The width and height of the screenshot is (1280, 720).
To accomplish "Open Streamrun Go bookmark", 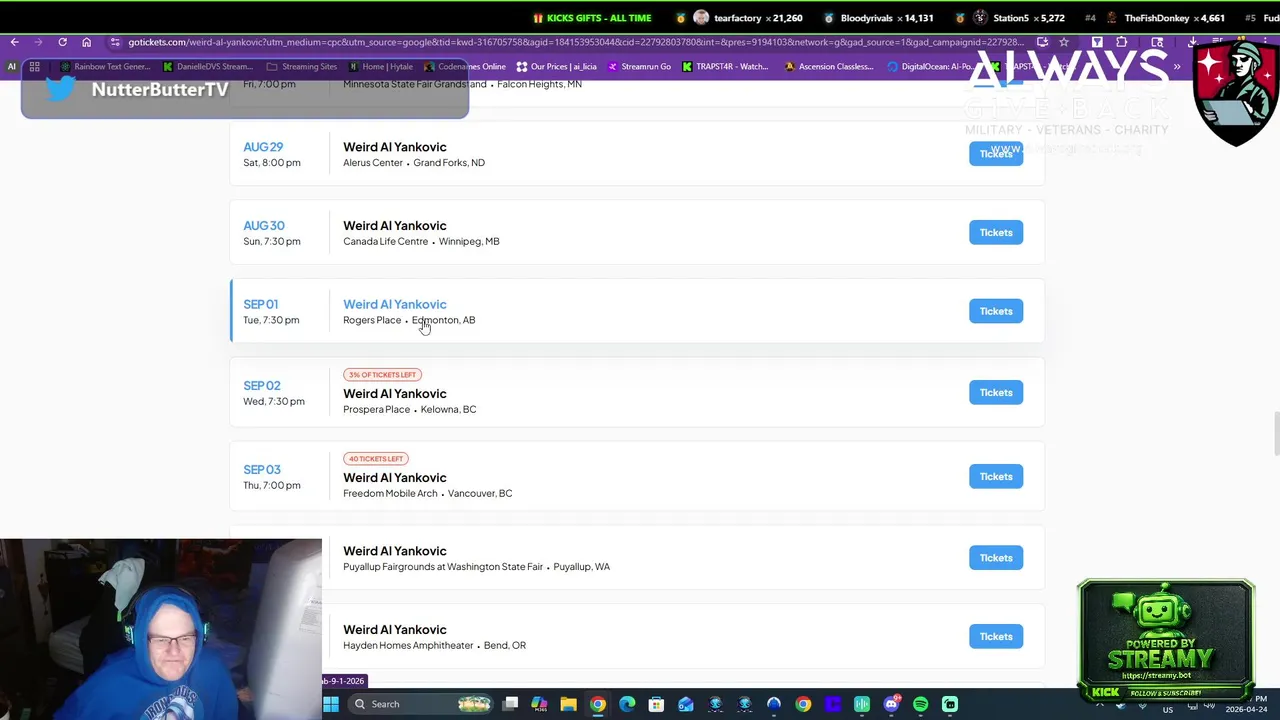I will pyautogui.click(x=639, y=67).
